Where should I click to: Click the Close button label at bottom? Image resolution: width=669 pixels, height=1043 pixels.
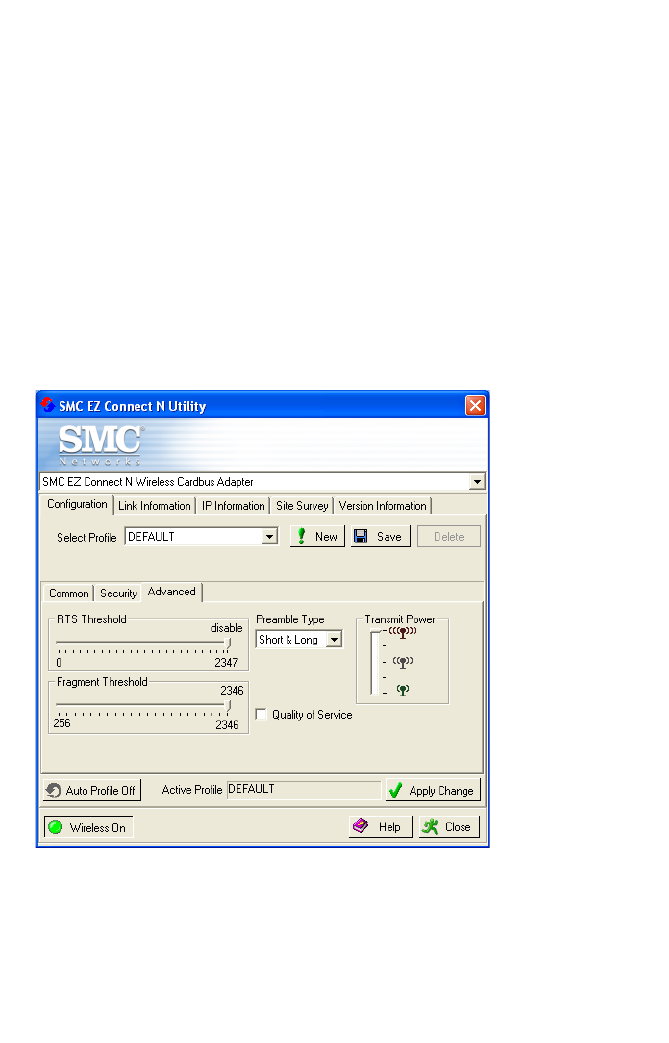pyautogui.click(x=458, y=827)
